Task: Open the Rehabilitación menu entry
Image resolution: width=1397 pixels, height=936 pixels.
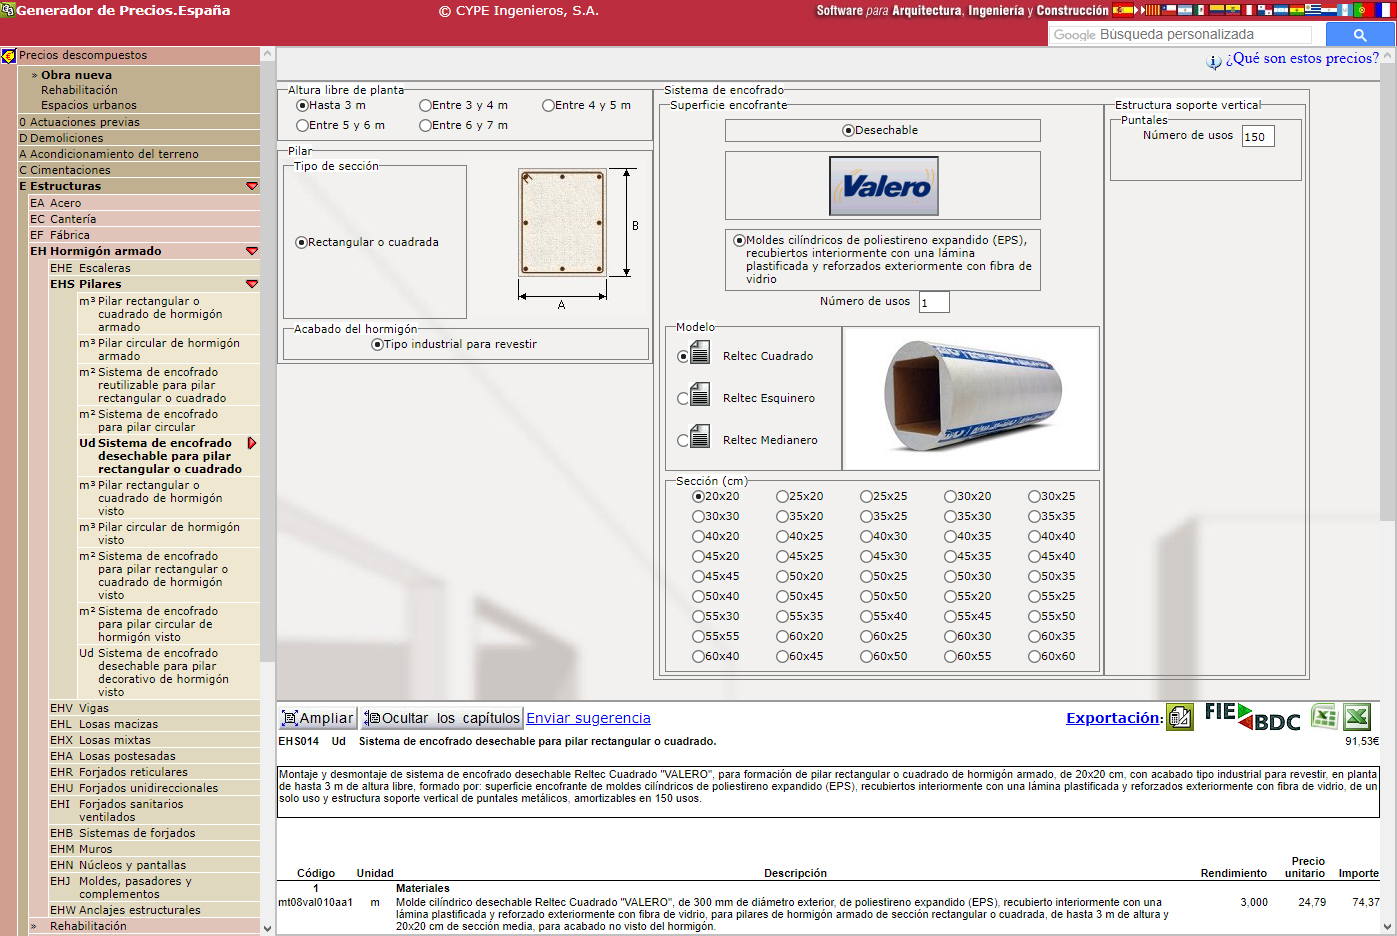Action: [79, 90]
